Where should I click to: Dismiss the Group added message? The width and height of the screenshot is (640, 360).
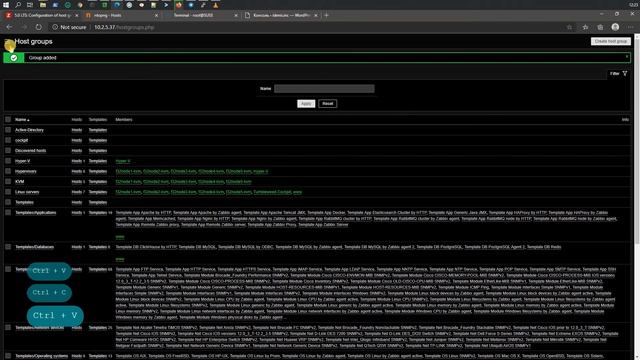click(627, 57)
